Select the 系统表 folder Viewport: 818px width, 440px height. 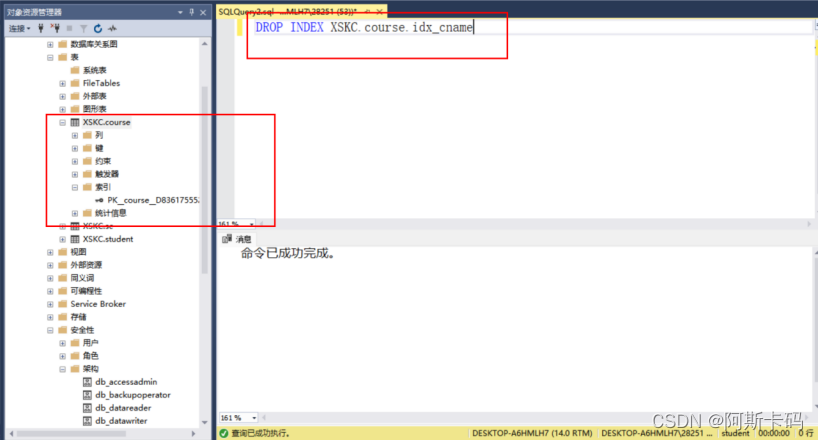click(94, 70)
